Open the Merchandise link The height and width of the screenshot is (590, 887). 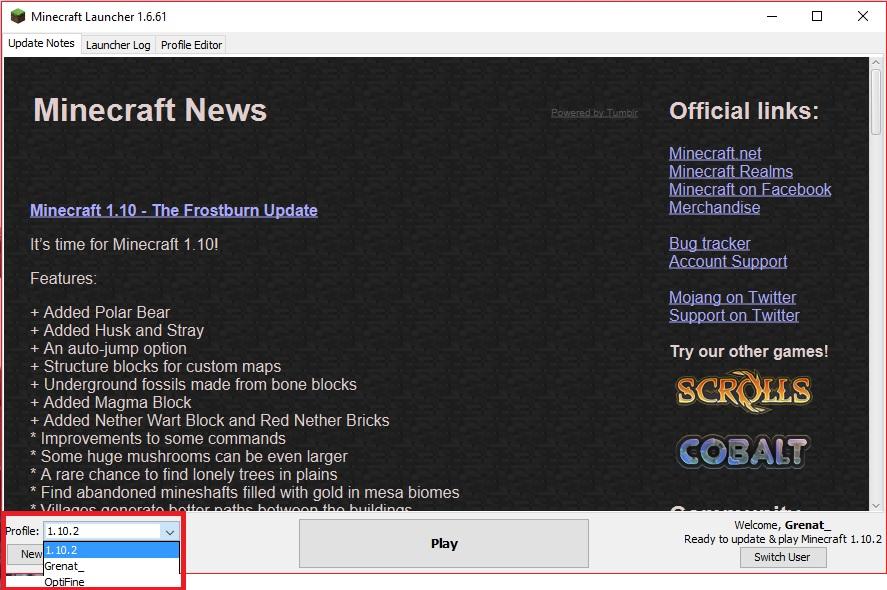714,208
